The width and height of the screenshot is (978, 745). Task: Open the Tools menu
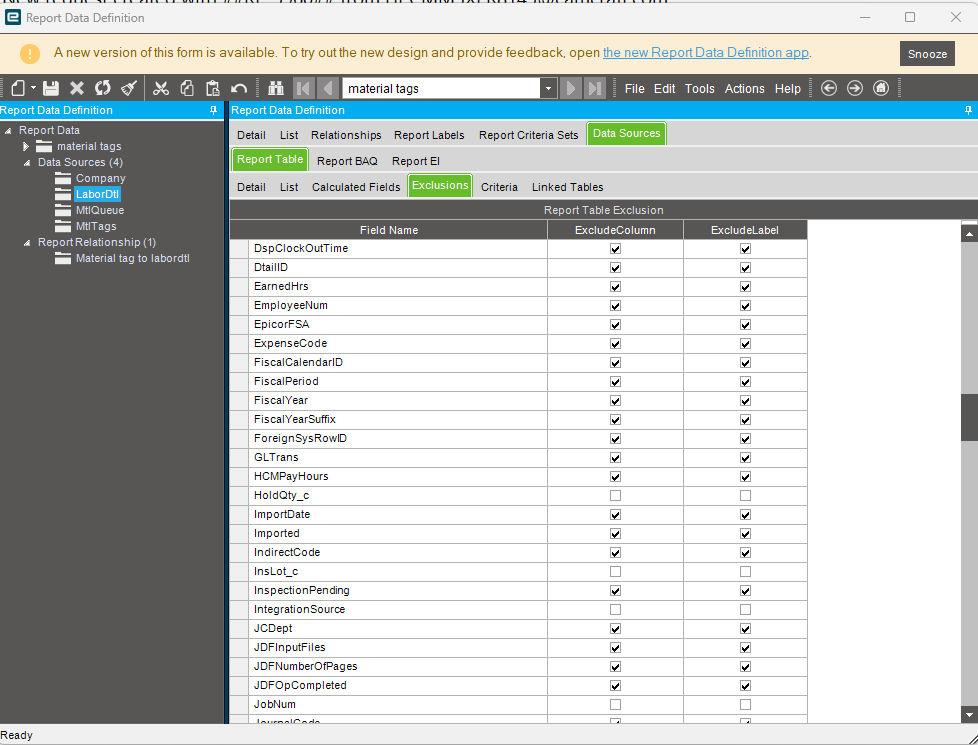tap(699, 89)
